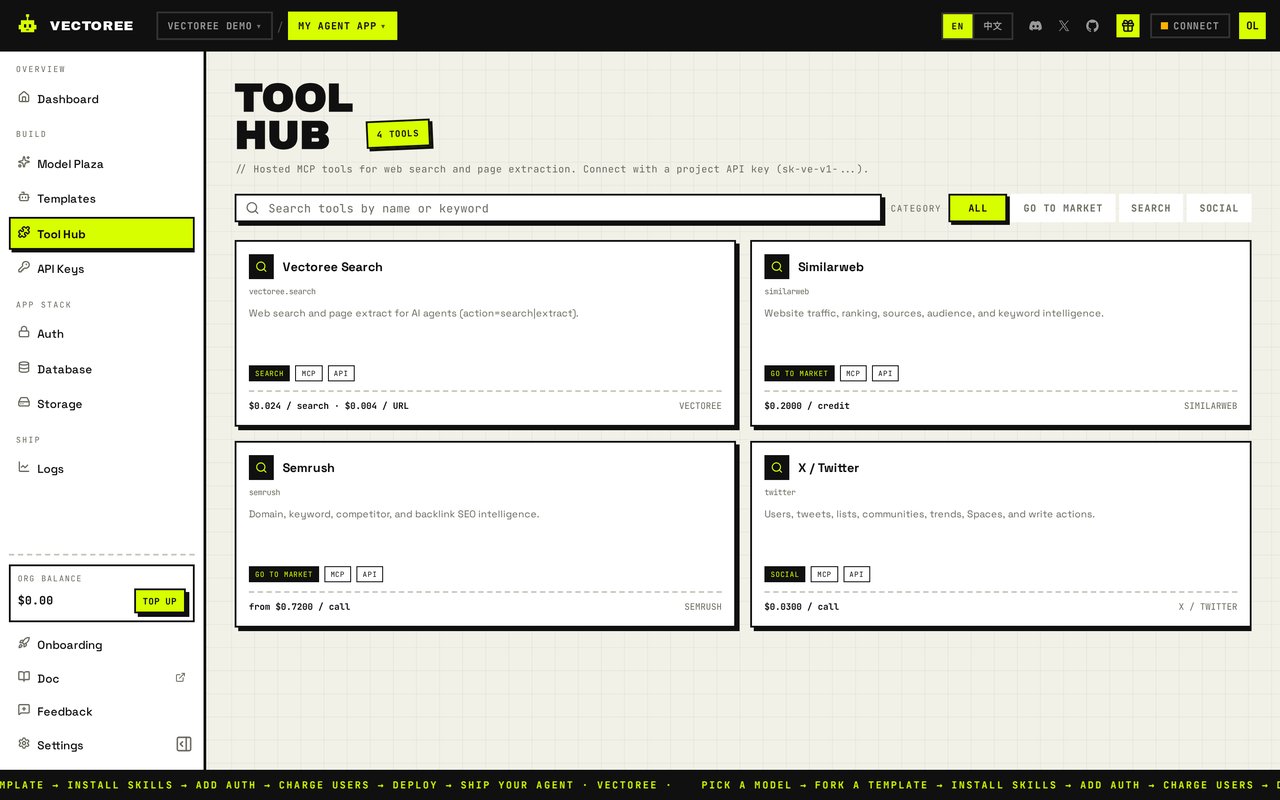Screen dimensions: 1280x800
Task: Click the magnifier icon in search field
Action: click(x=252, y=208)
